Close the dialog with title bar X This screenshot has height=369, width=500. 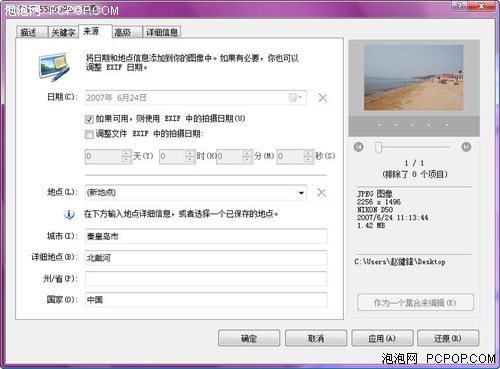481,6
